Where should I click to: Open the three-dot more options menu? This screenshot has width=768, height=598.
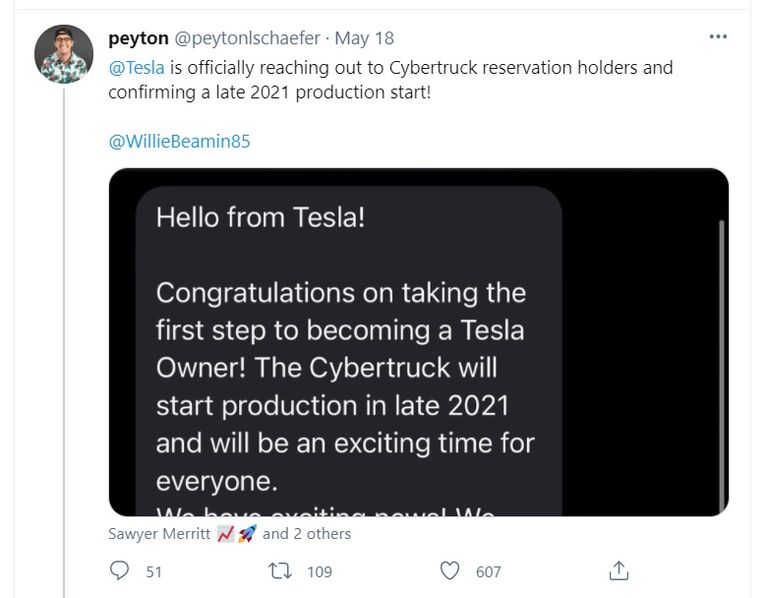(x=718, y=37)
